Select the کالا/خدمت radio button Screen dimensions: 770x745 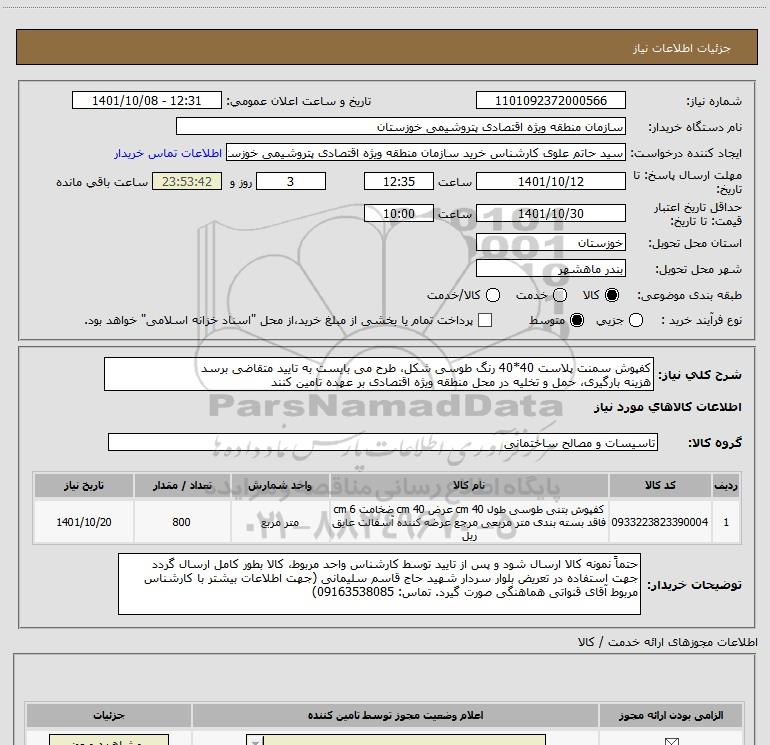point(493,295)
